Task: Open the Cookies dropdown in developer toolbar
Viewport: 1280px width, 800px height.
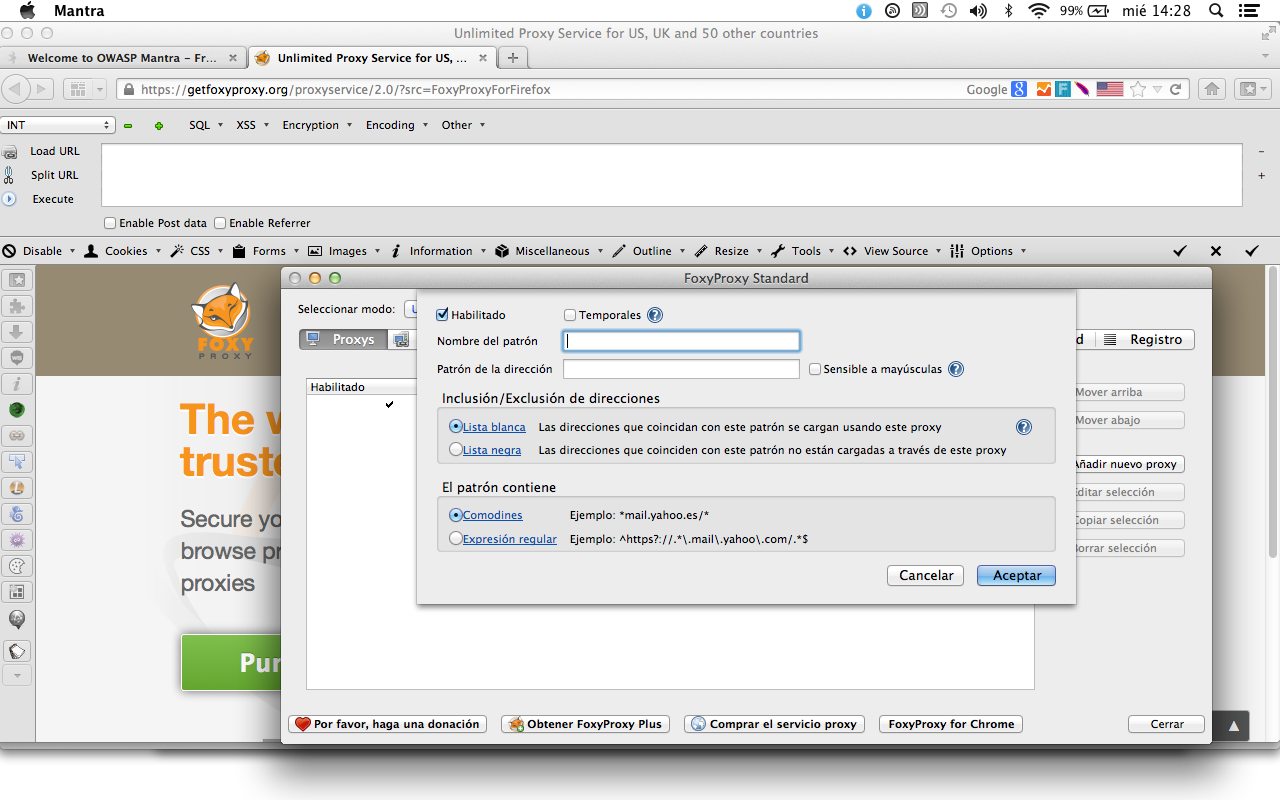Action: click(123, 251)
